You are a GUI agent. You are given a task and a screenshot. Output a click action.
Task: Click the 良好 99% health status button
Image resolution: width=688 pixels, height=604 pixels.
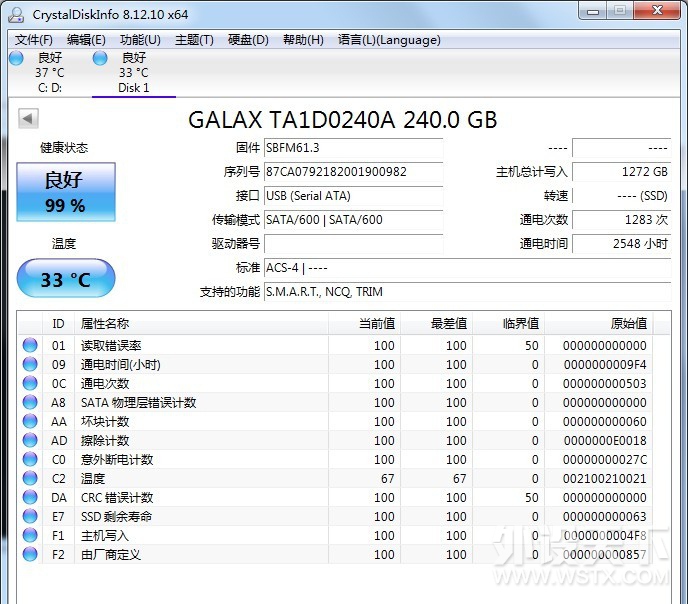[x=66, y=192]
